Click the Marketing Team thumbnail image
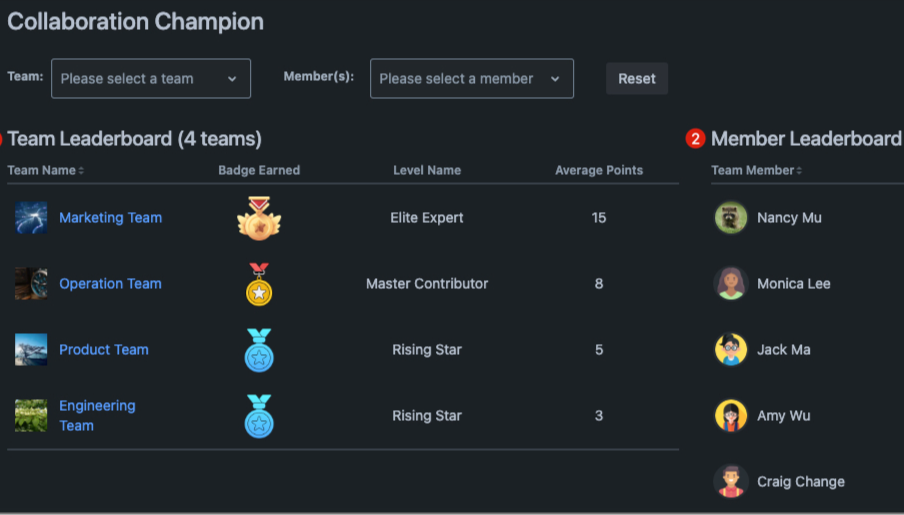This screenshot has width=904, height=515. point(31,218)
